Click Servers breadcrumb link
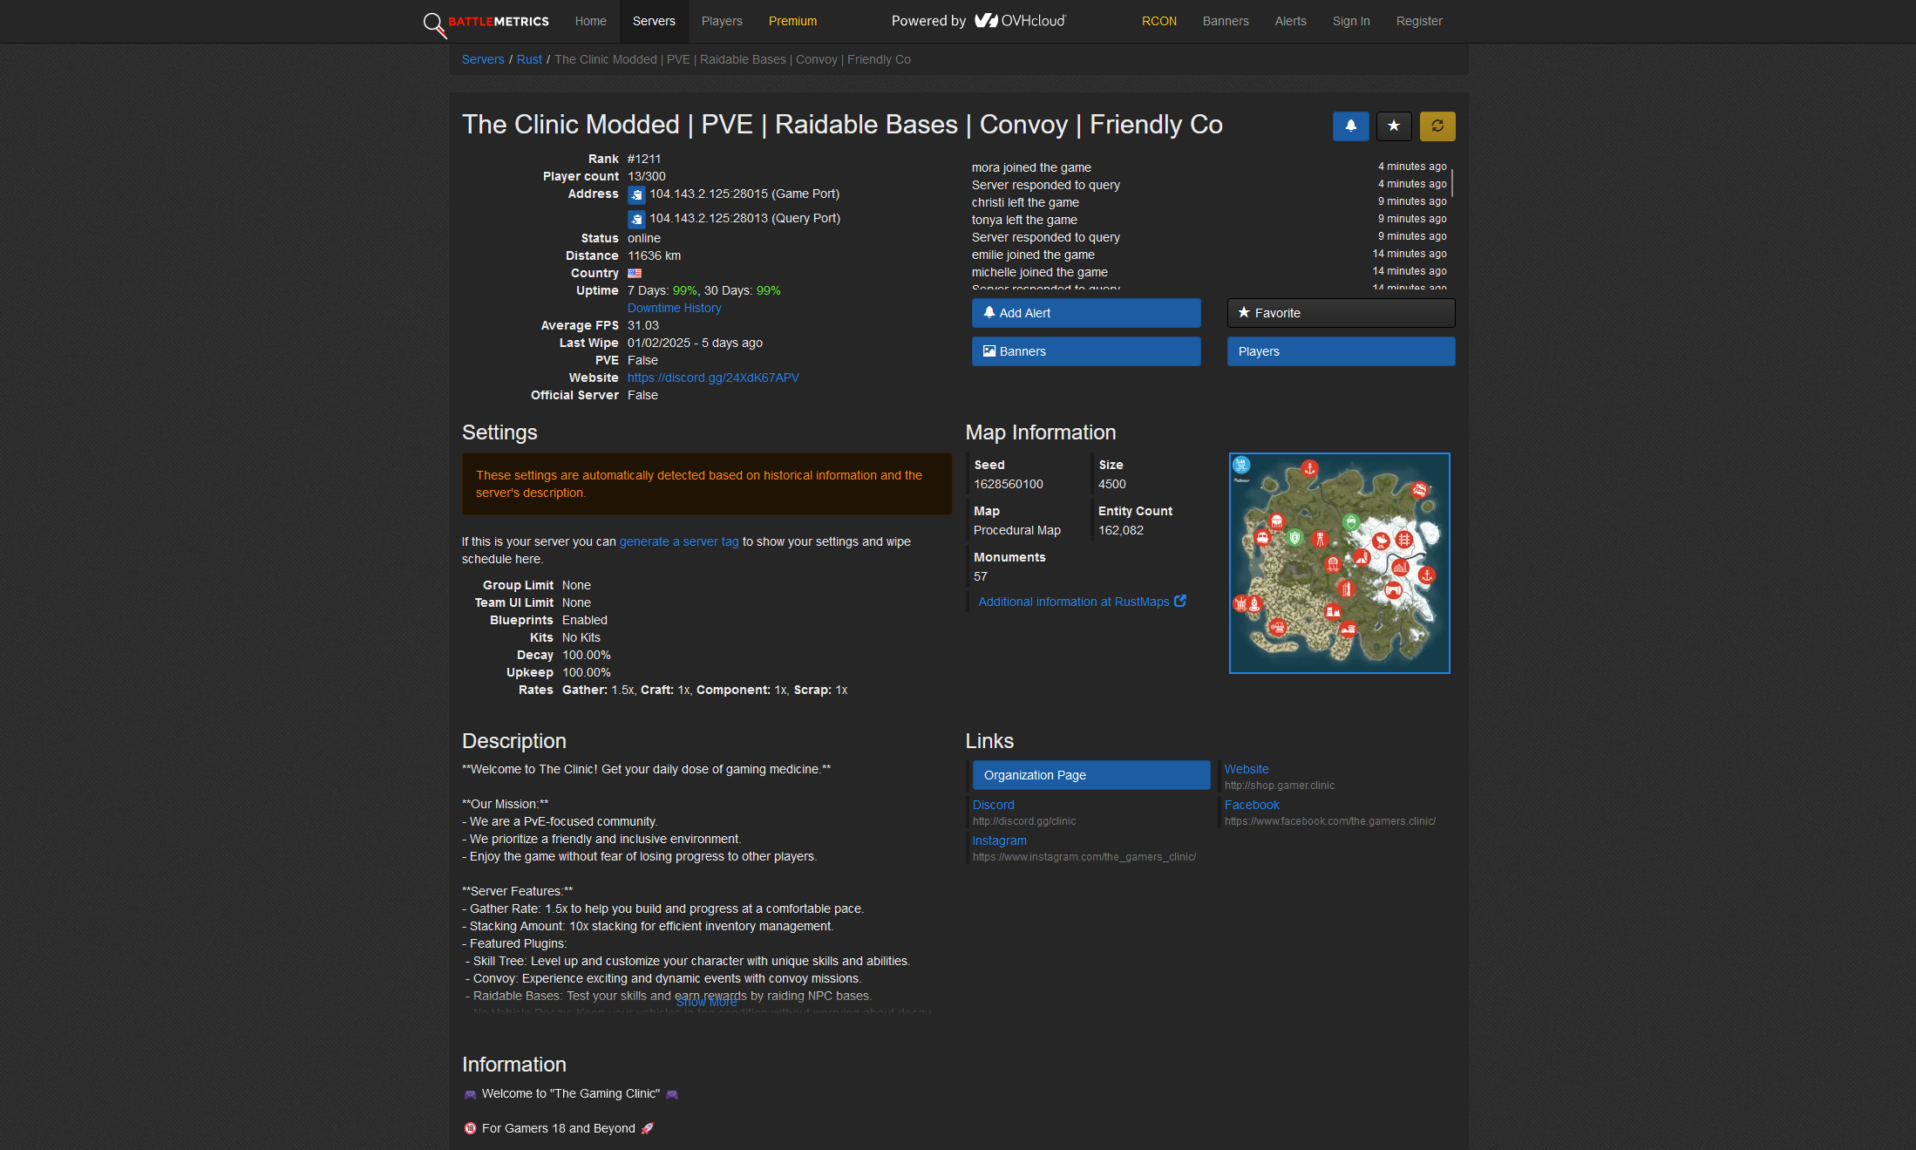Image resolution: width=1916 pixels, height=1150 pixels. click(483, 60)
